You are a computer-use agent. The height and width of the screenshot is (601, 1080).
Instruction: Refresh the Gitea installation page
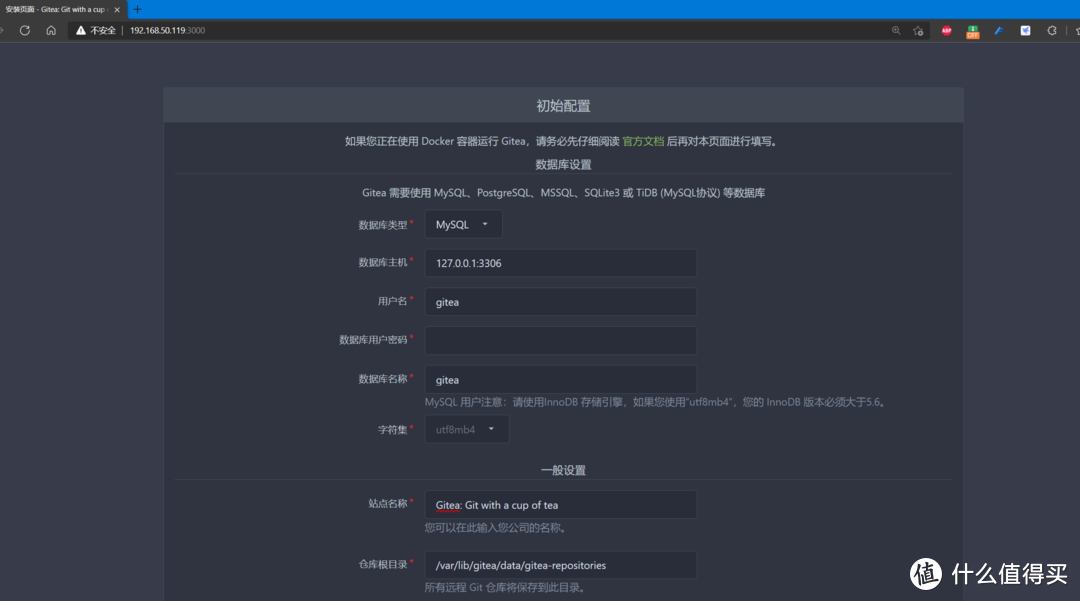coord(24,30)
